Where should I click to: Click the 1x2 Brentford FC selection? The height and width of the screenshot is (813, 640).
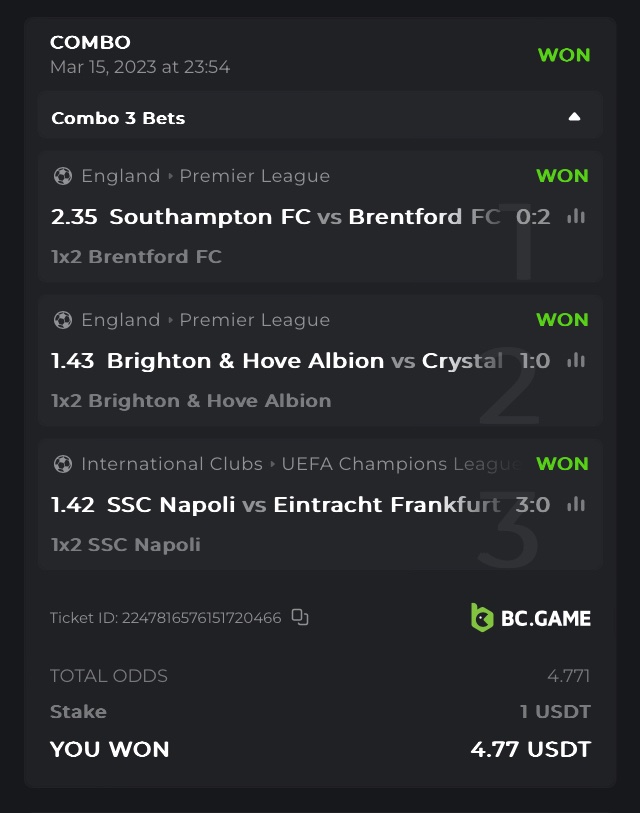136,257
